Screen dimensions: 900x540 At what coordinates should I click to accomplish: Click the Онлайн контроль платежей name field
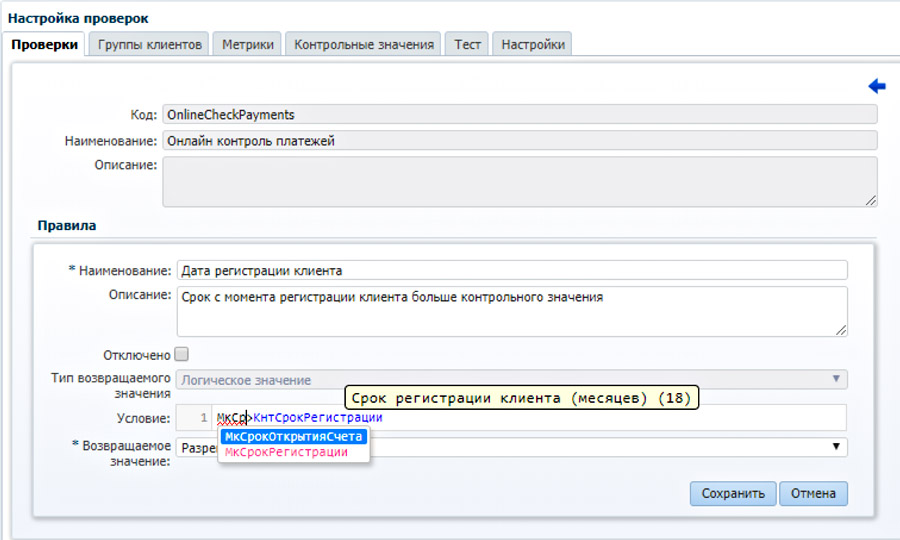[x=520, y=141]
